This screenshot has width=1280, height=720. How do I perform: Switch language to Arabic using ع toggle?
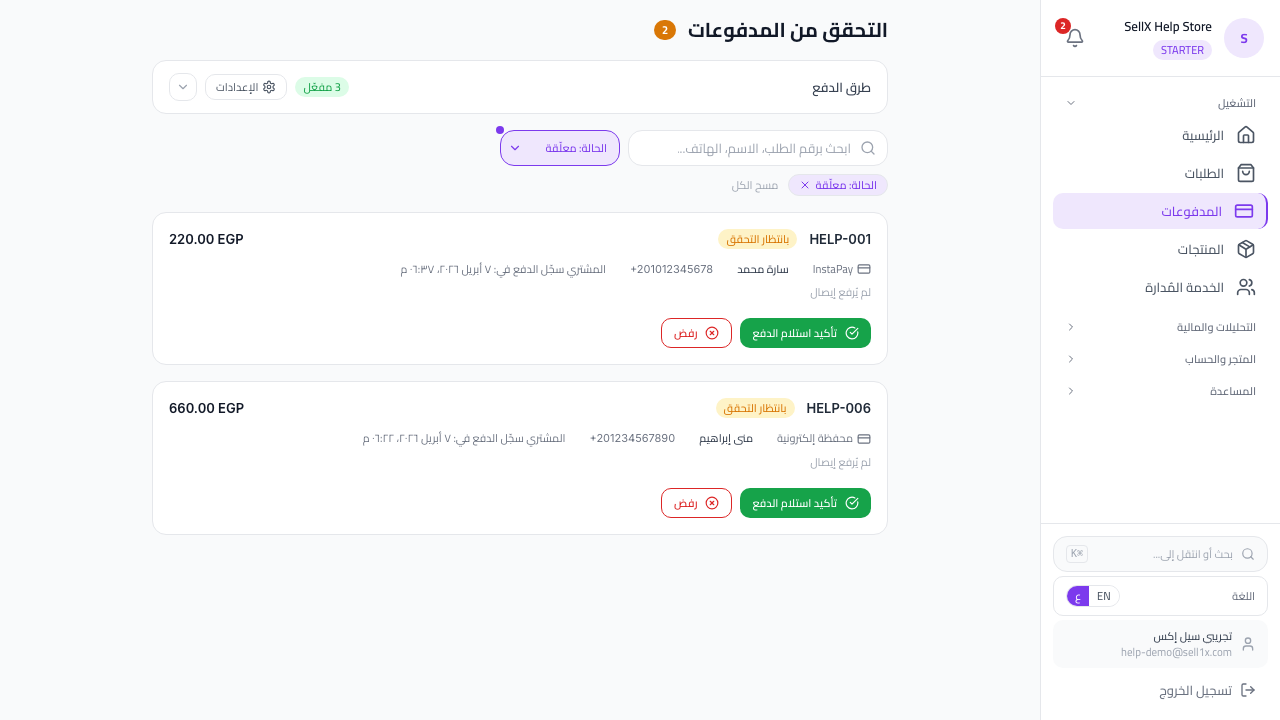(1078, 596)
